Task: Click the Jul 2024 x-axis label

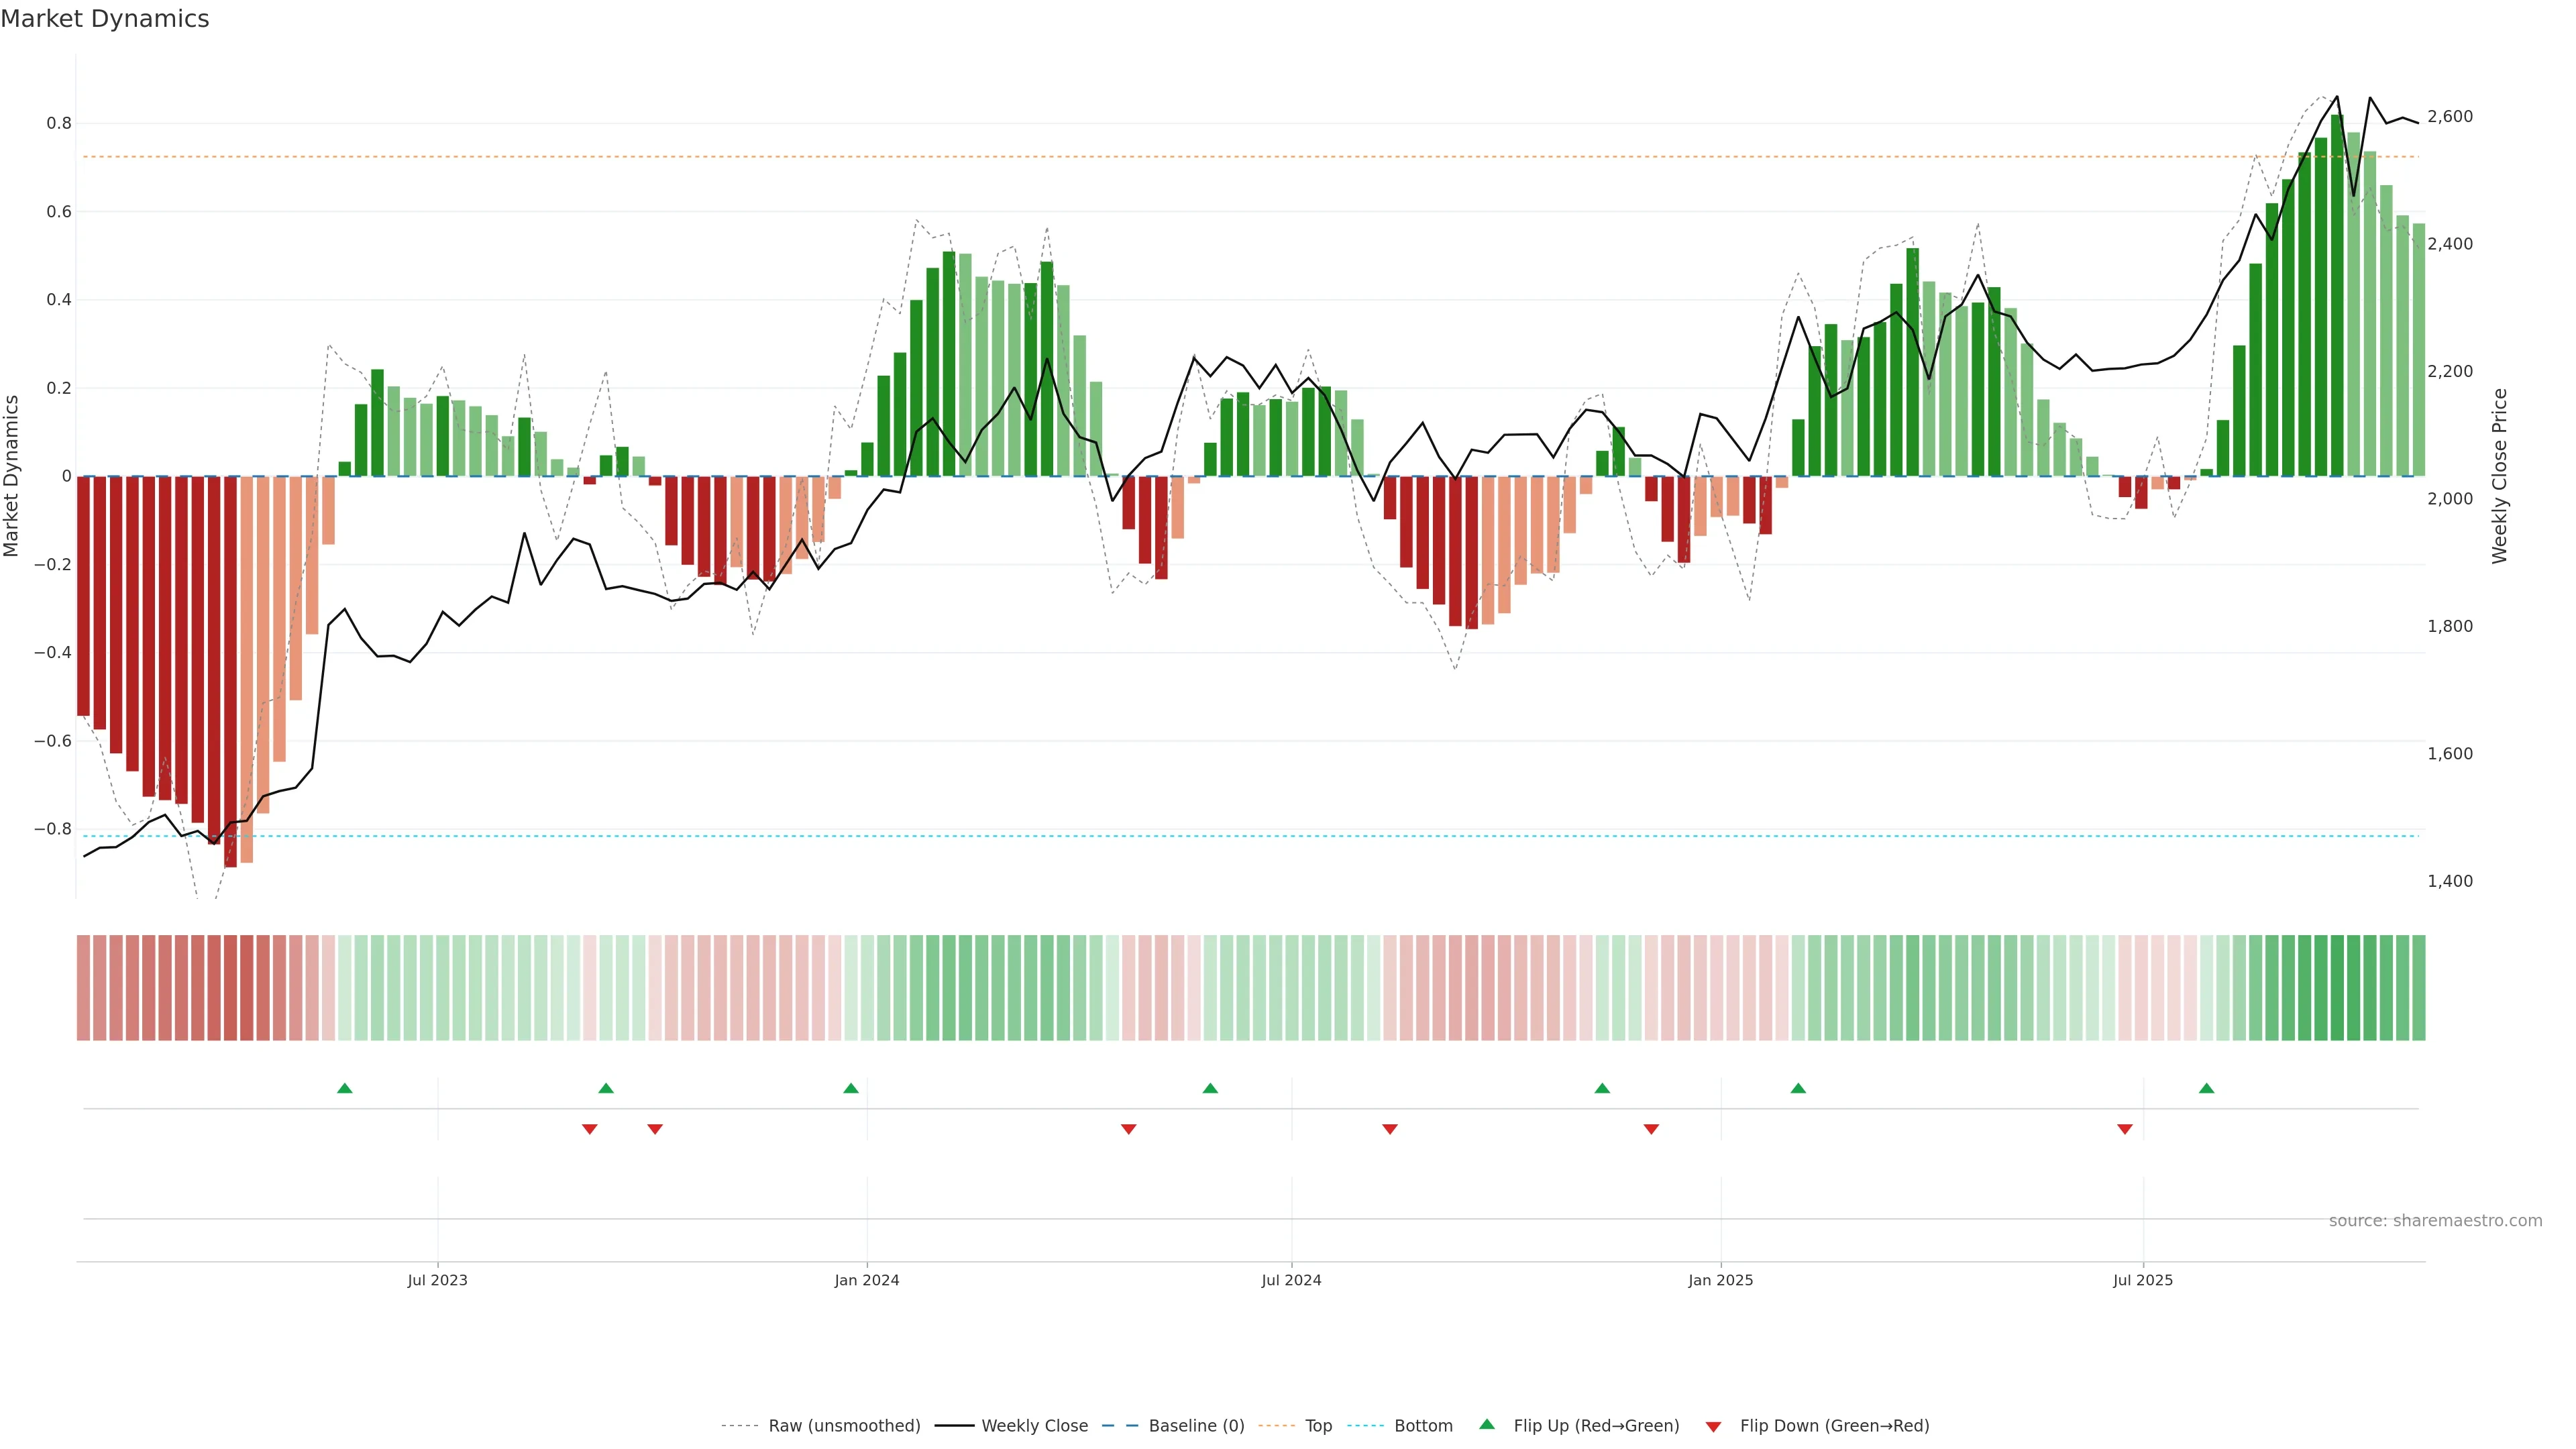Action: click(x=1291, y=1280)
